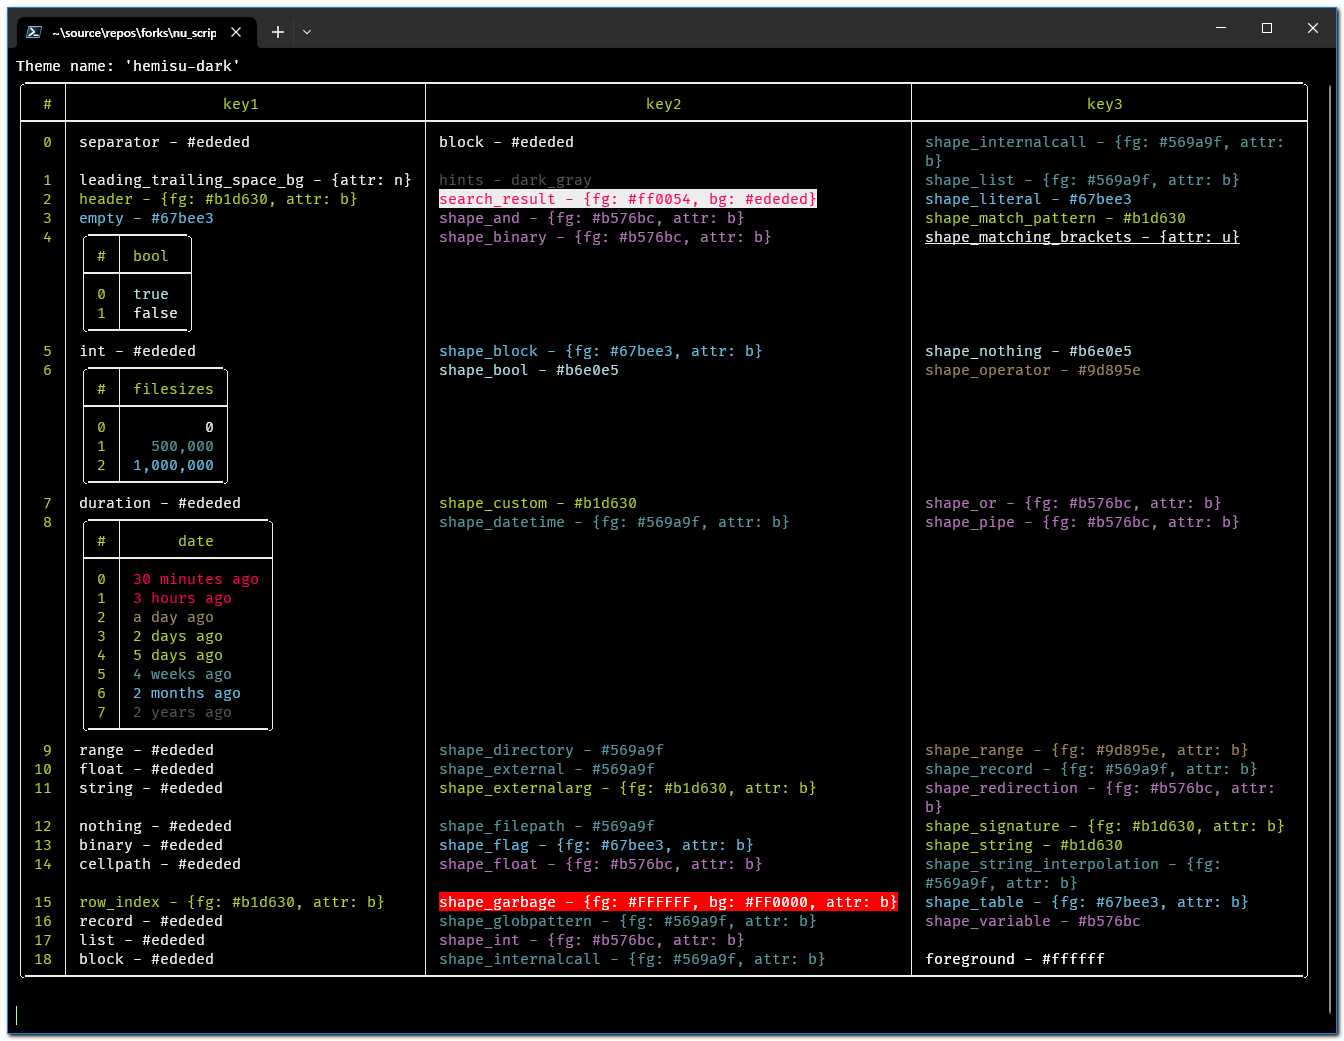This screenshot has width=1344, height=1041.
Task: Click the 'Theme name: hemisu-dark' line
Action: point(128,66)
